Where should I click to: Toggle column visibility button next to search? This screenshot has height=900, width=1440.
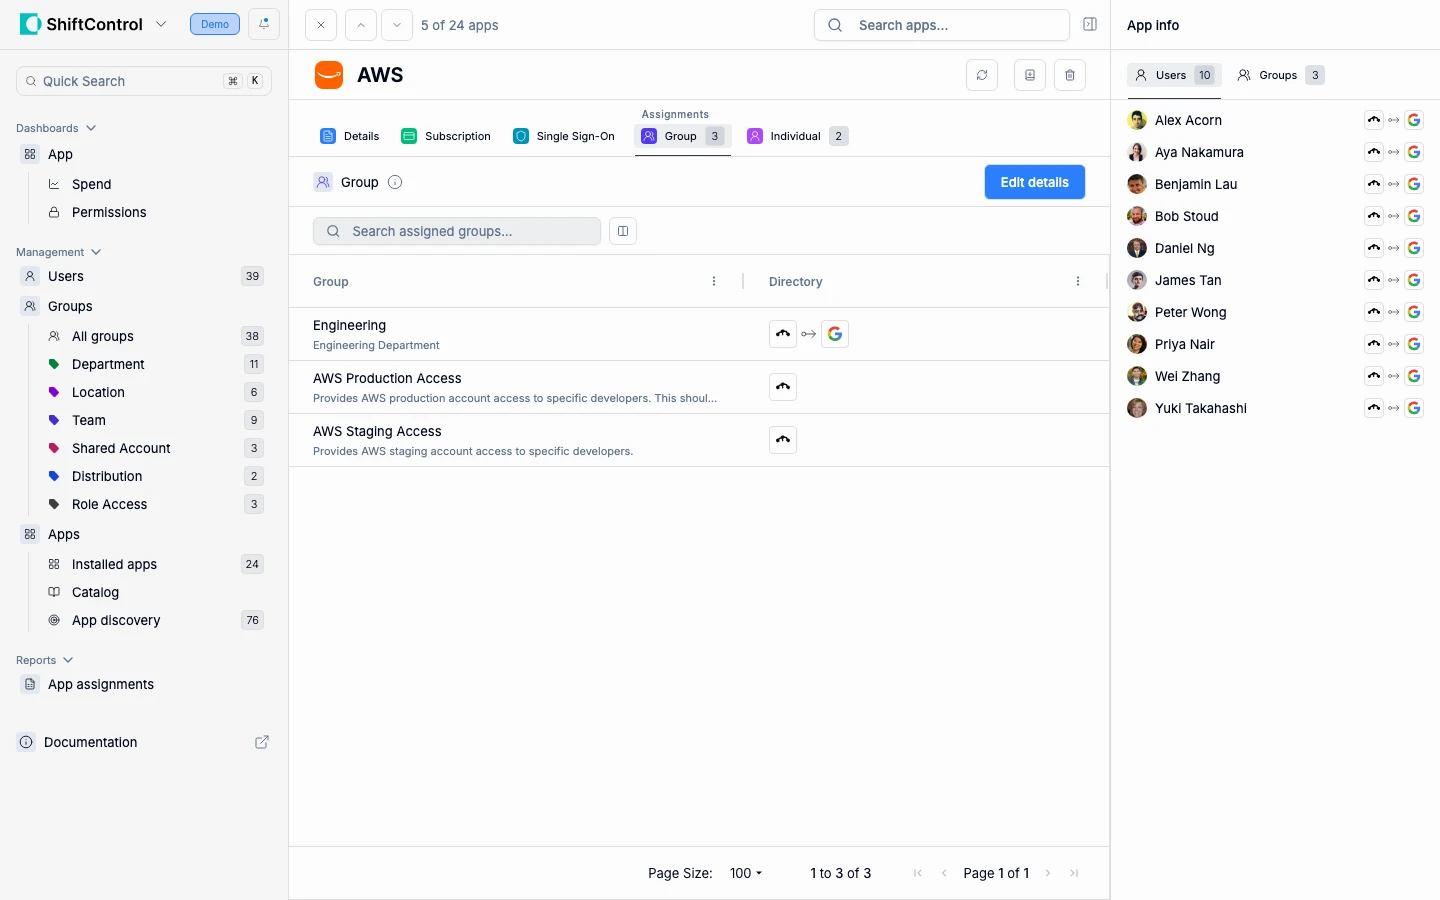(623, 231)
